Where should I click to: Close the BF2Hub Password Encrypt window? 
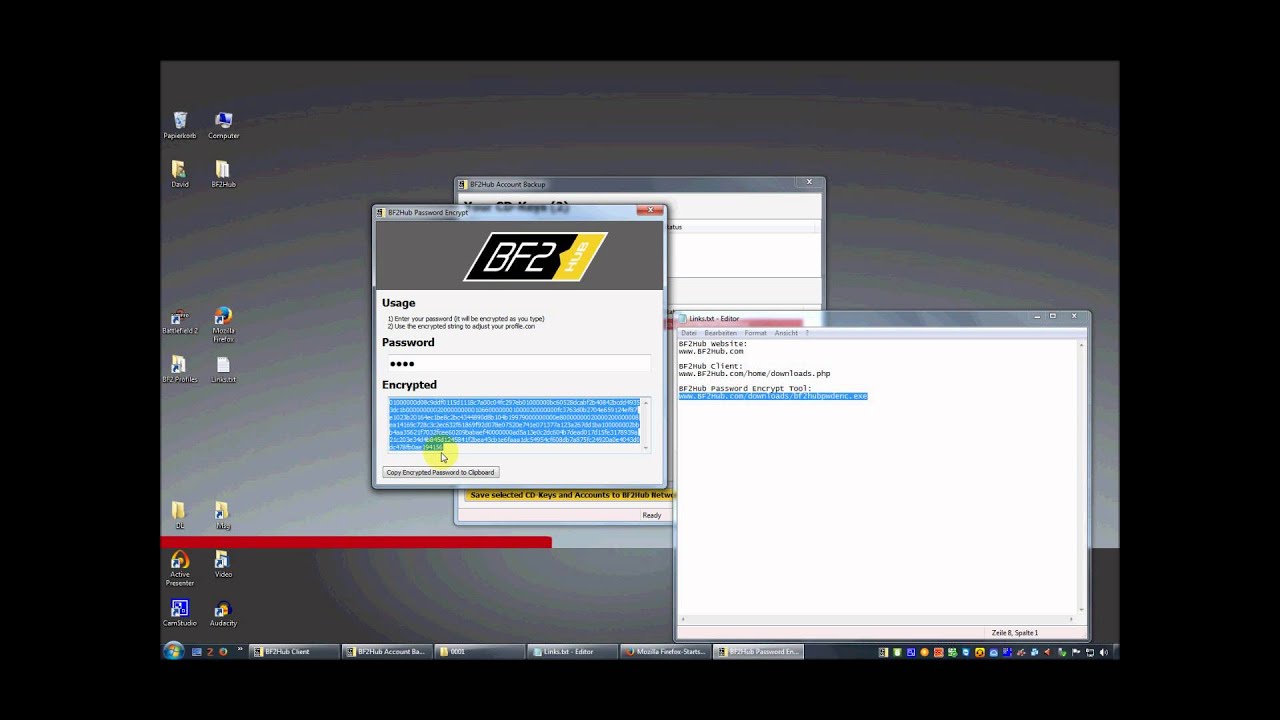[651, 211]
